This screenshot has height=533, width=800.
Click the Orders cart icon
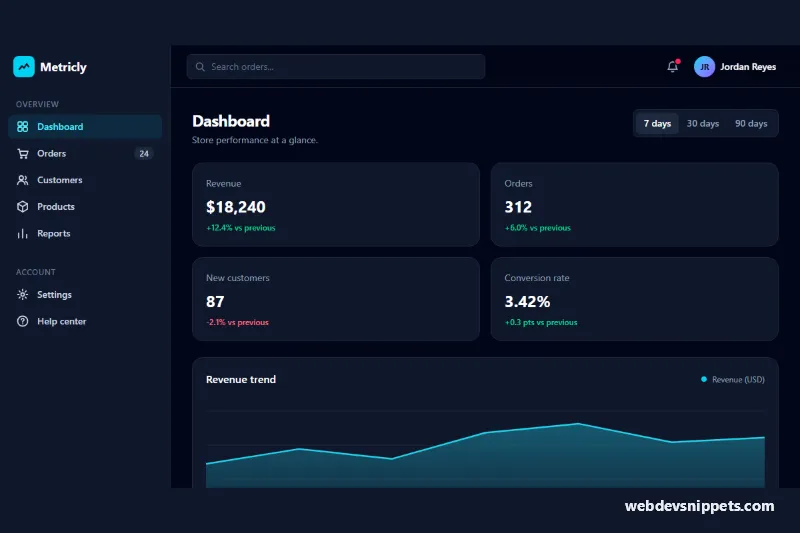tap(22, 154)
